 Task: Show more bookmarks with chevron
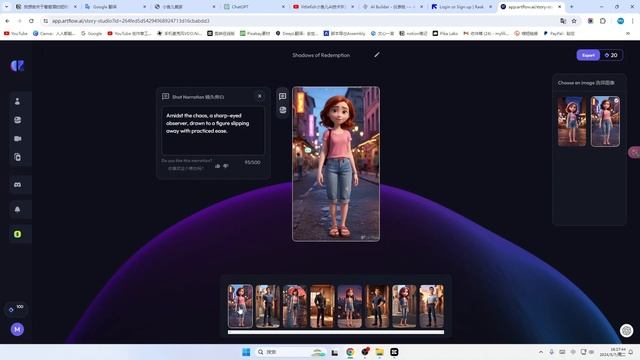click(628, 33)
